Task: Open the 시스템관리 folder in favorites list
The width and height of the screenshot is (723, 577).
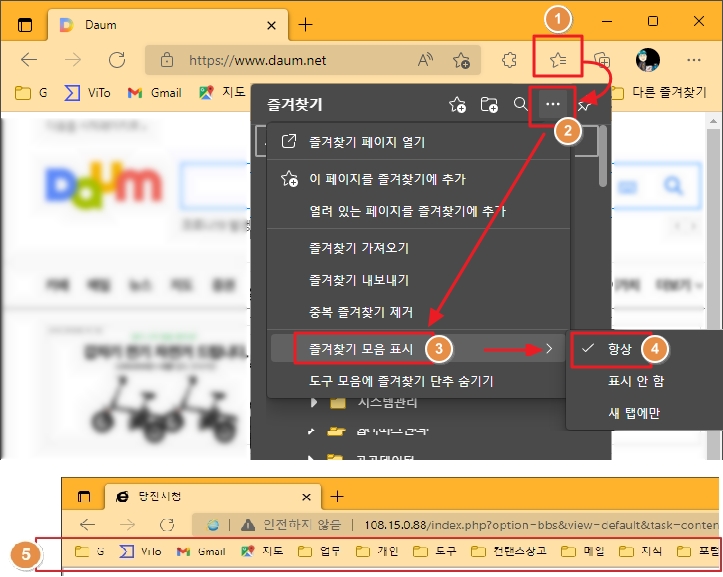Action: point(373,403)
